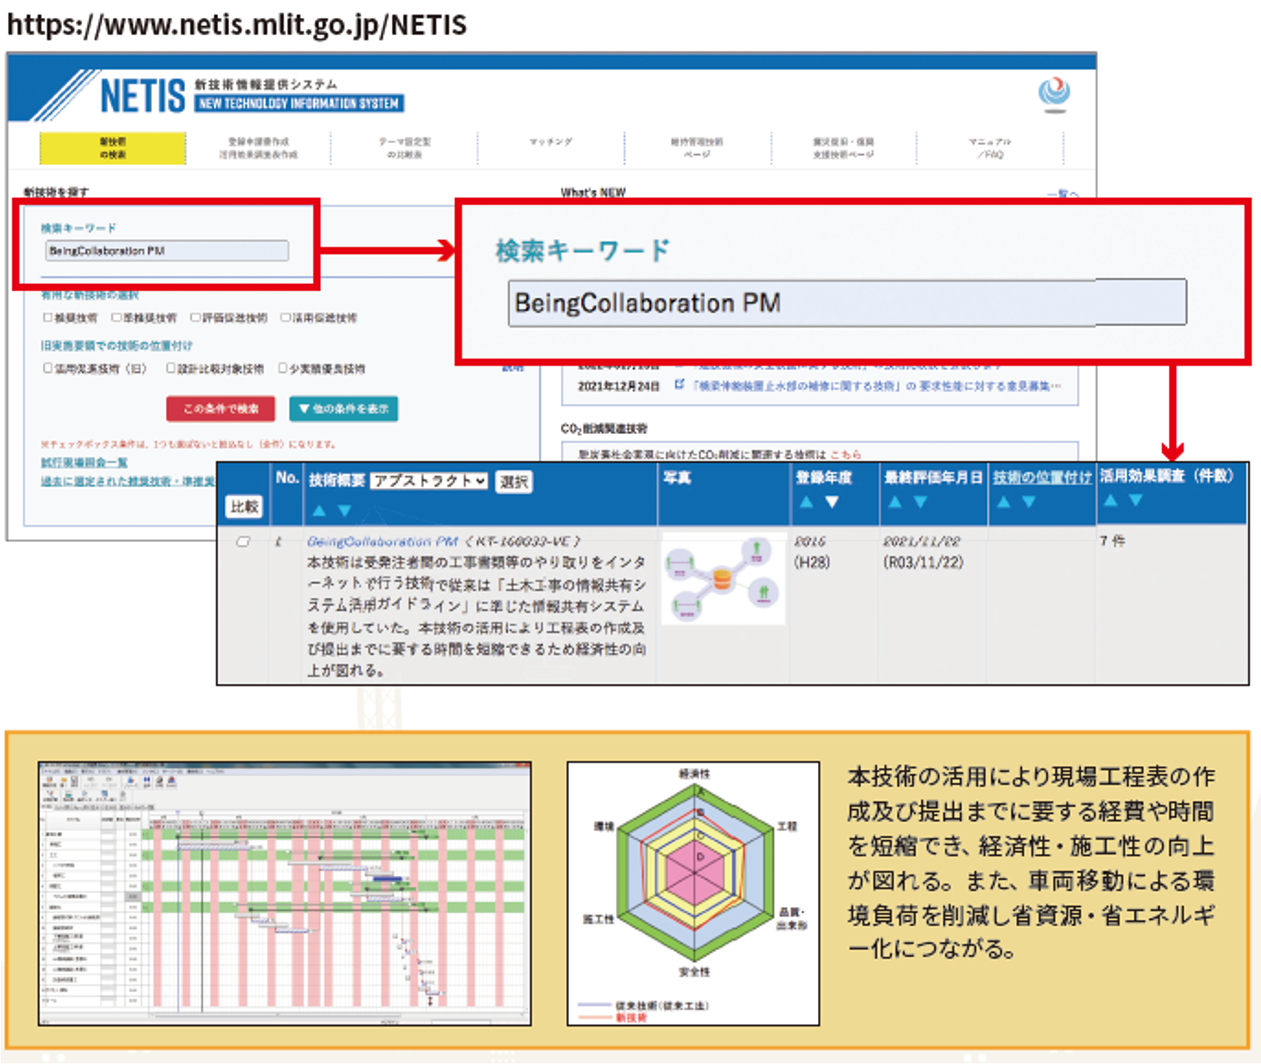Screen dimensions: 1261x1064
Task: Click the 技術の位置付け column header link
Action: (x=1042, y=477)
